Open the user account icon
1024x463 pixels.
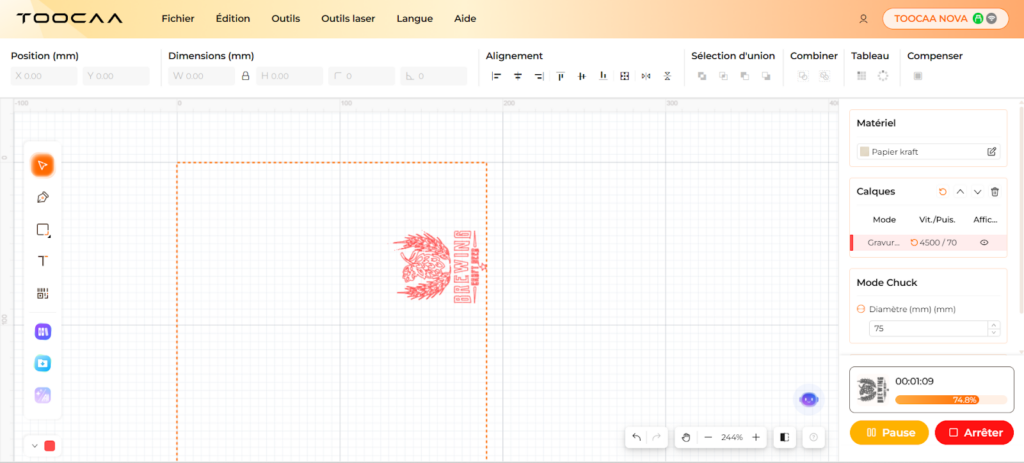[x=863, y=19]
